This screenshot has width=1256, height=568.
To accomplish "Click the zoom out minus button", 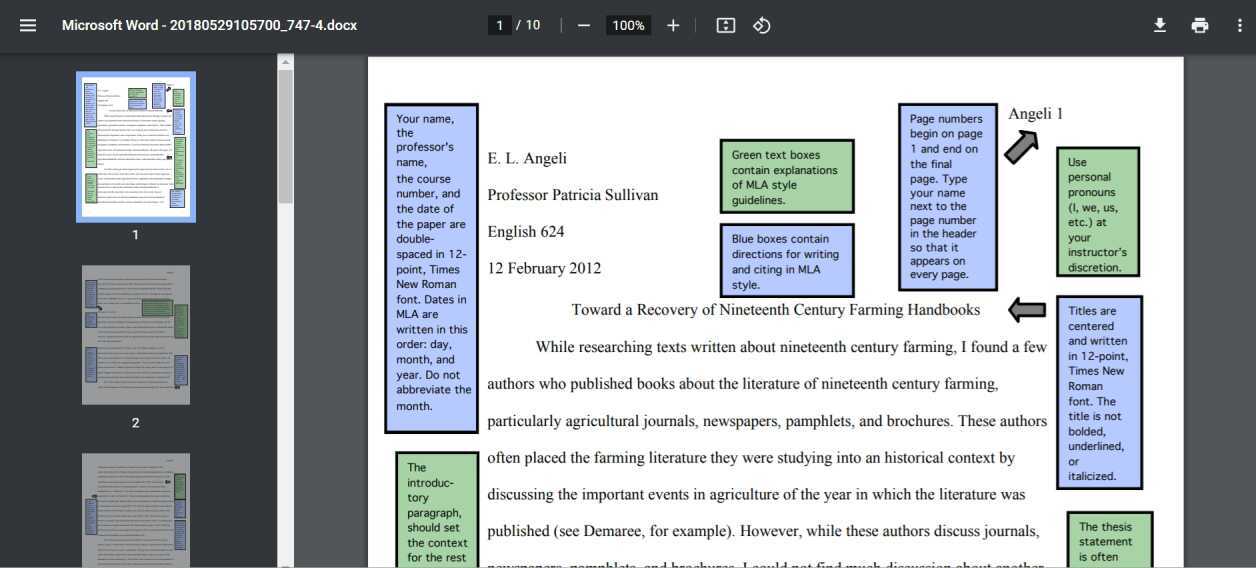I will point(584,25).
